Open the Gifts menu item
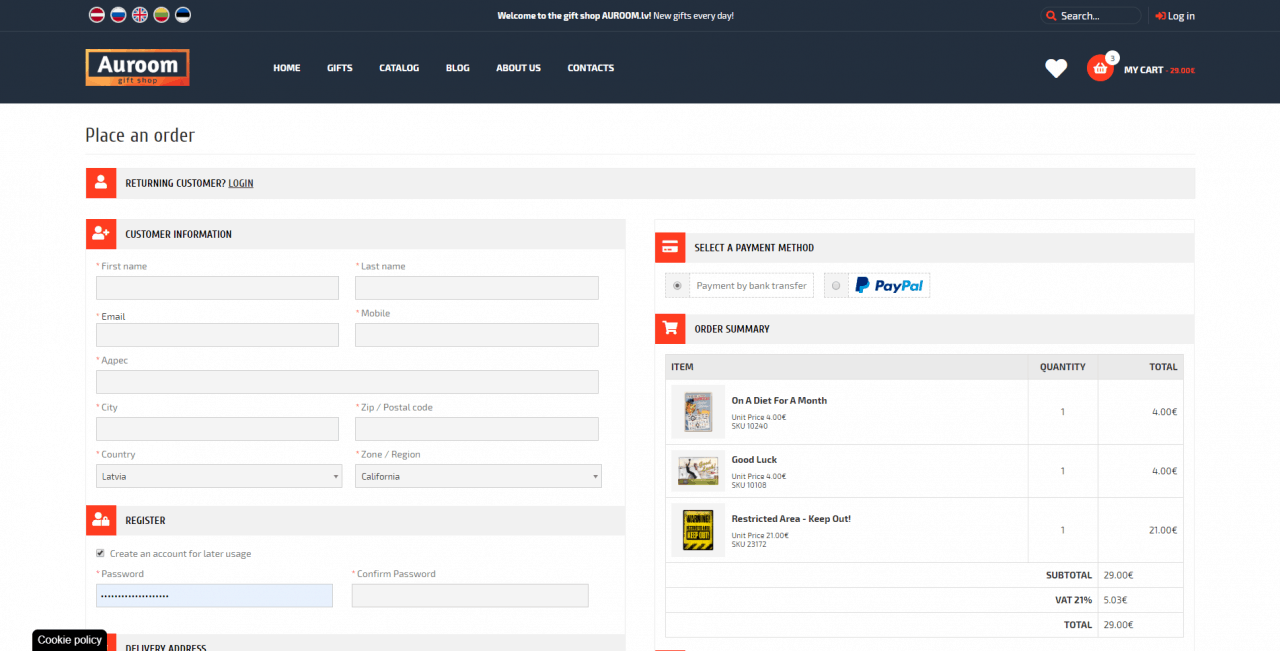 [340, 68]
